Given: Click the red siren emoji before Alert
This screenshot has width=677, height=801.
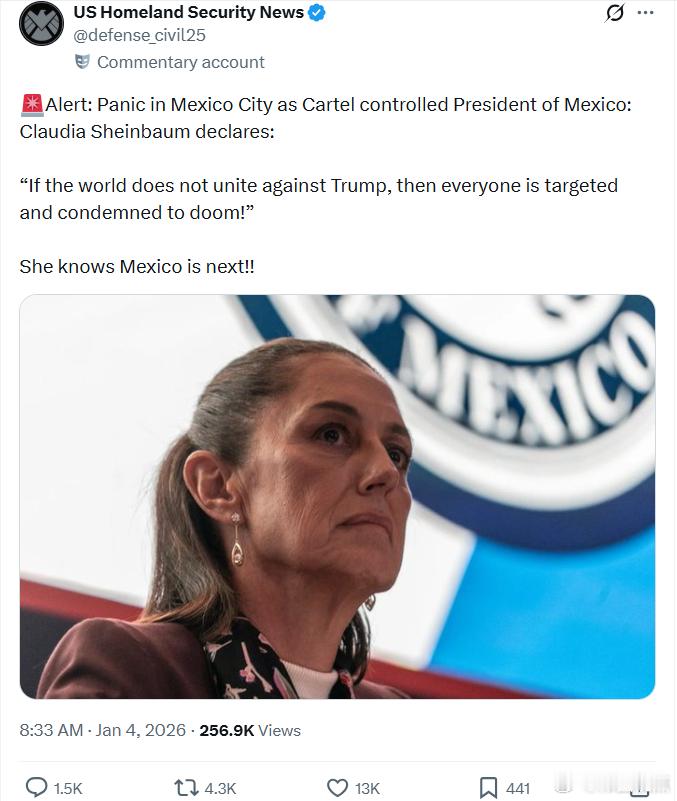Looking at the screenshot, I should tap(32, 105).
